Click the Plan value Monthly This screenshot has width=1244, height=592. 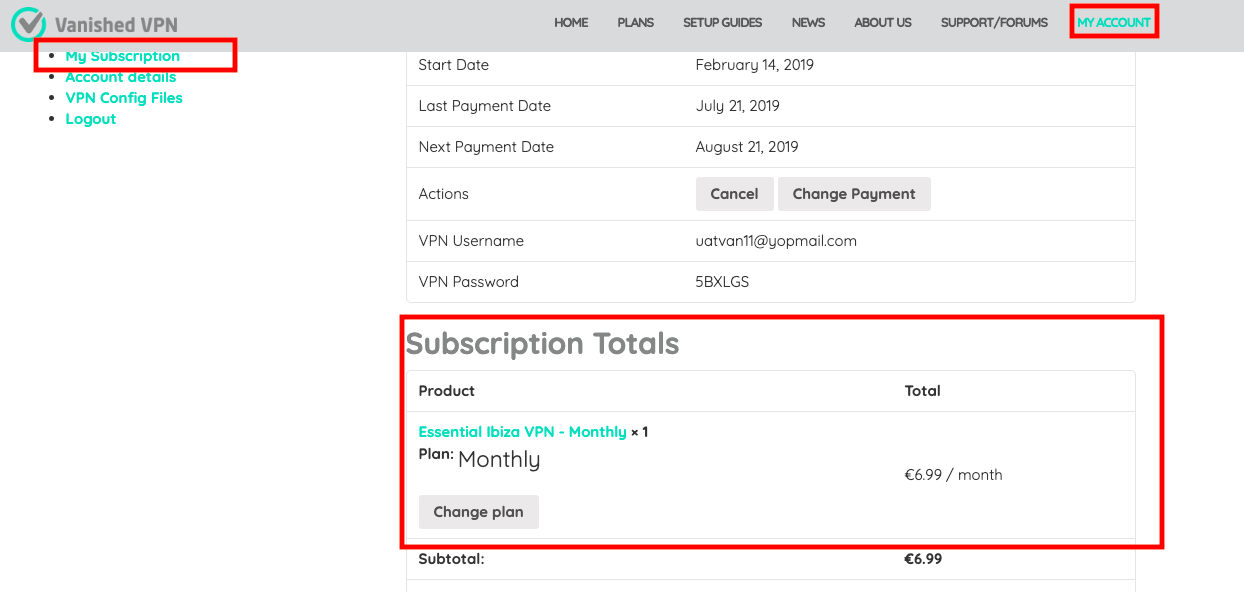(499, 460)
